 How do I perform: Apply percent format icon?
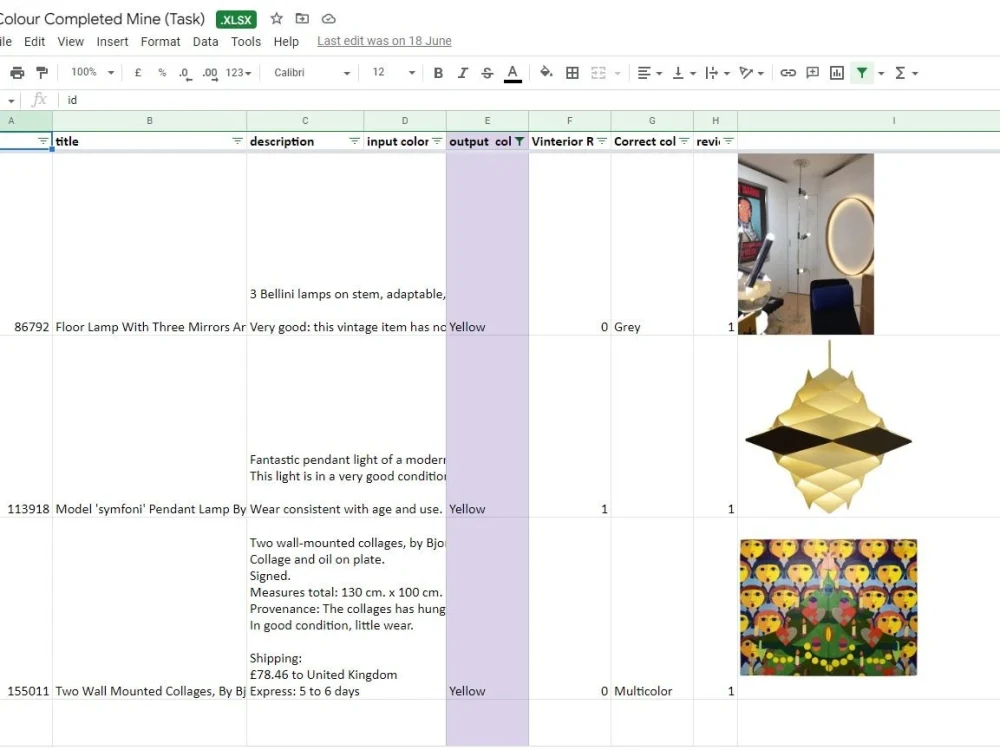click(x=162, y=73)
